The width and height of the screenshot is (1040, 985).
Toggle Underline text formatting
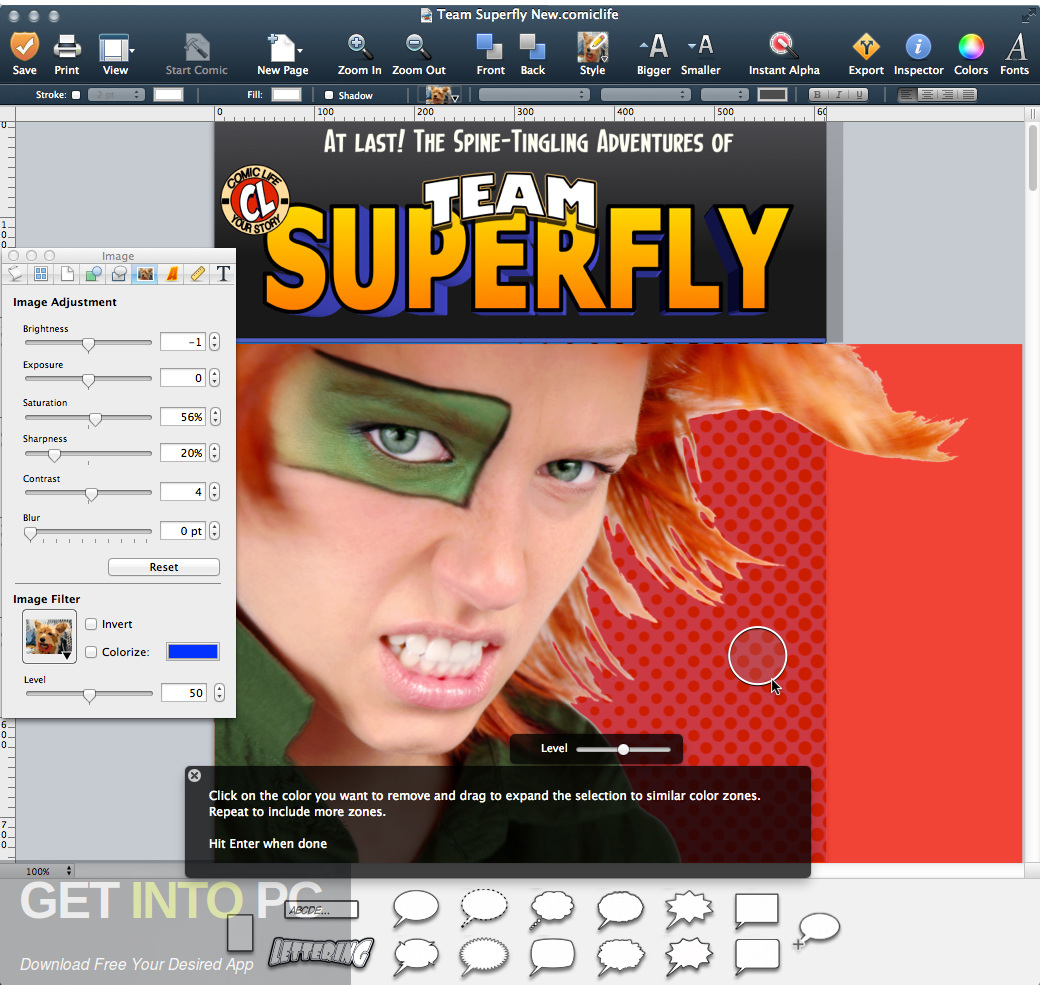(x=859, y=95)
